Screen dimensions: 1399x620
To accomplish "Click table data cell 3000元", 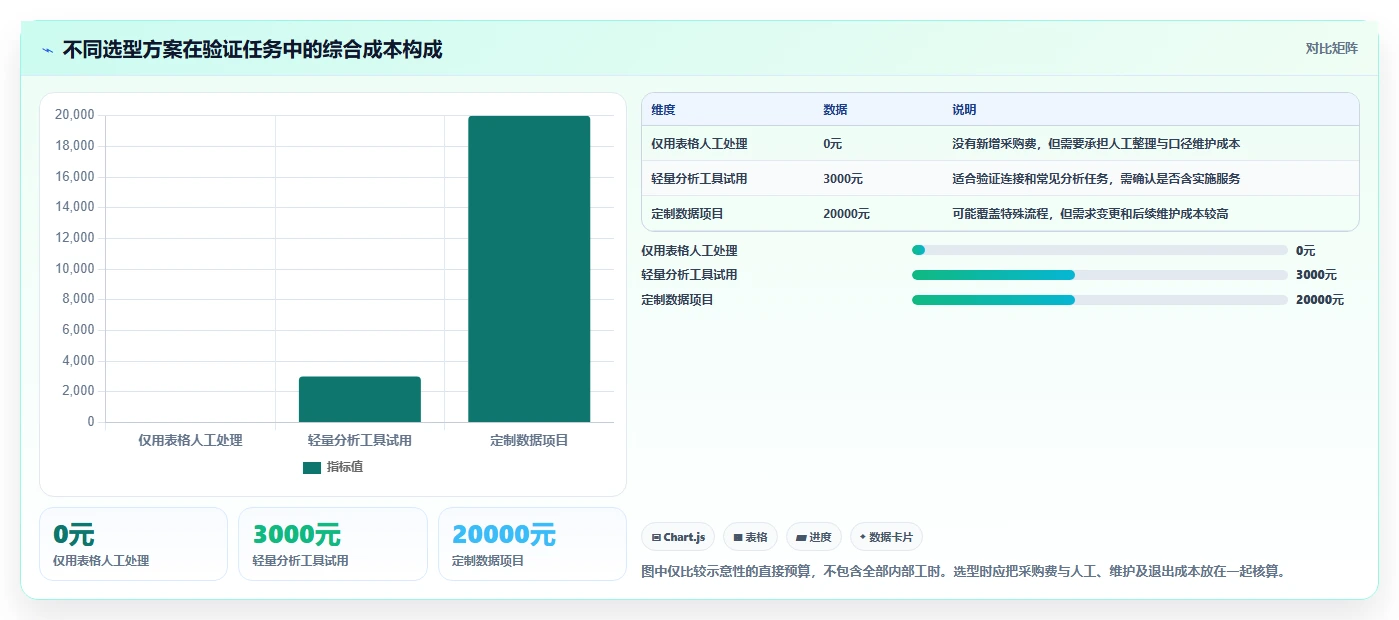I will 843,179.
